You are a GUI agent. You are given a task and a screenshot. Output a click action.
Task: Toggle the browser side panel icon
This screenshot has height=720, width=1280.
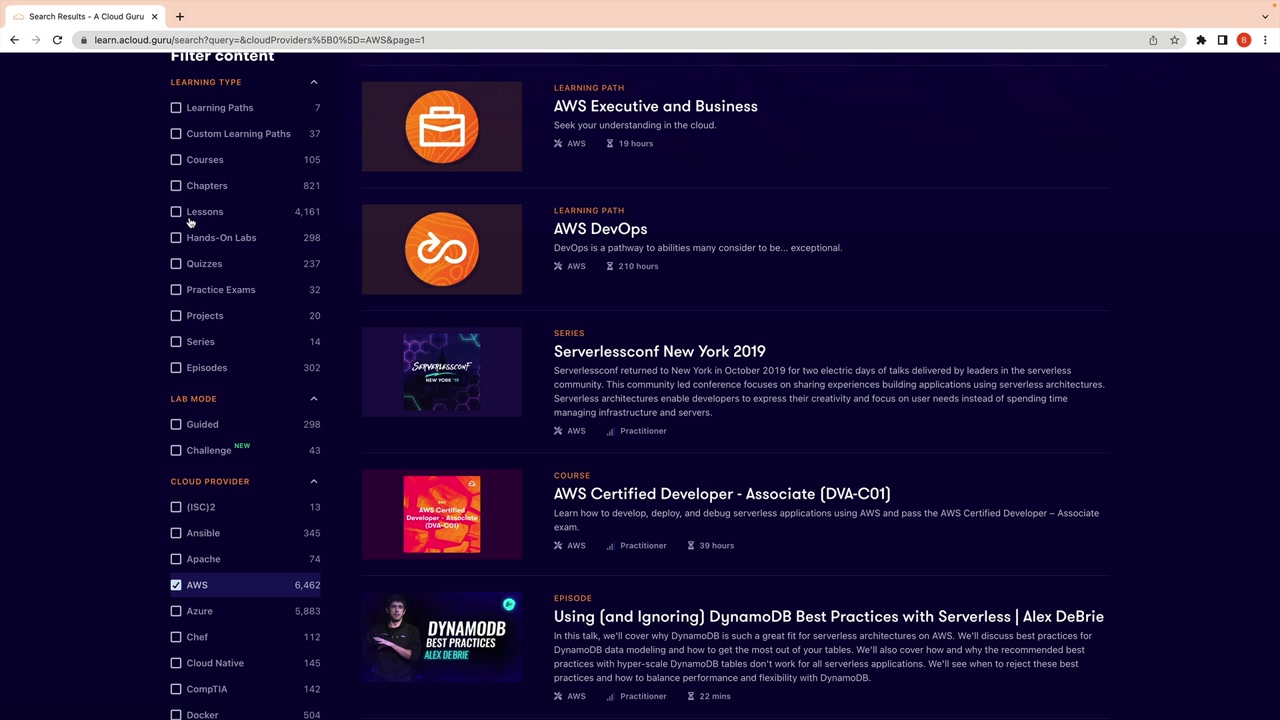1222,40
